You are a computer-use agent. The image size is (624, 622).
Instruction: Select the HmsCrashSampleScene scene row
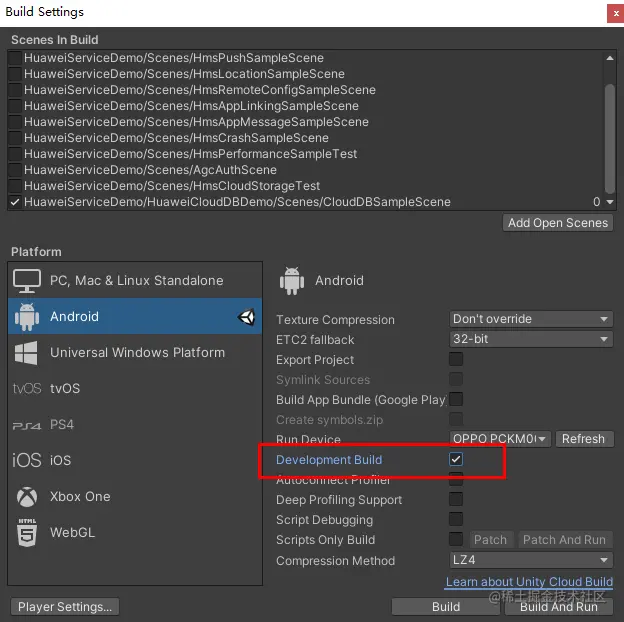point(306,138)
